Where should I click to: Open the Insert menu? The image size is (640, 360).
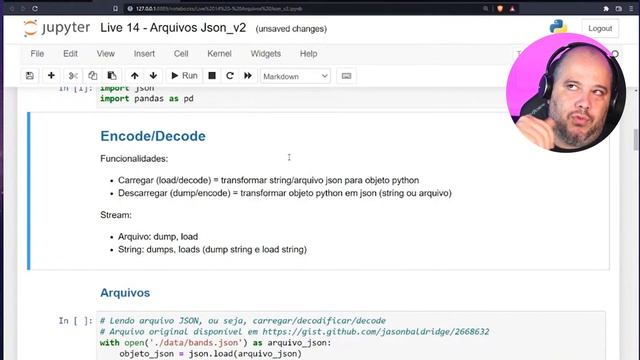144,54
